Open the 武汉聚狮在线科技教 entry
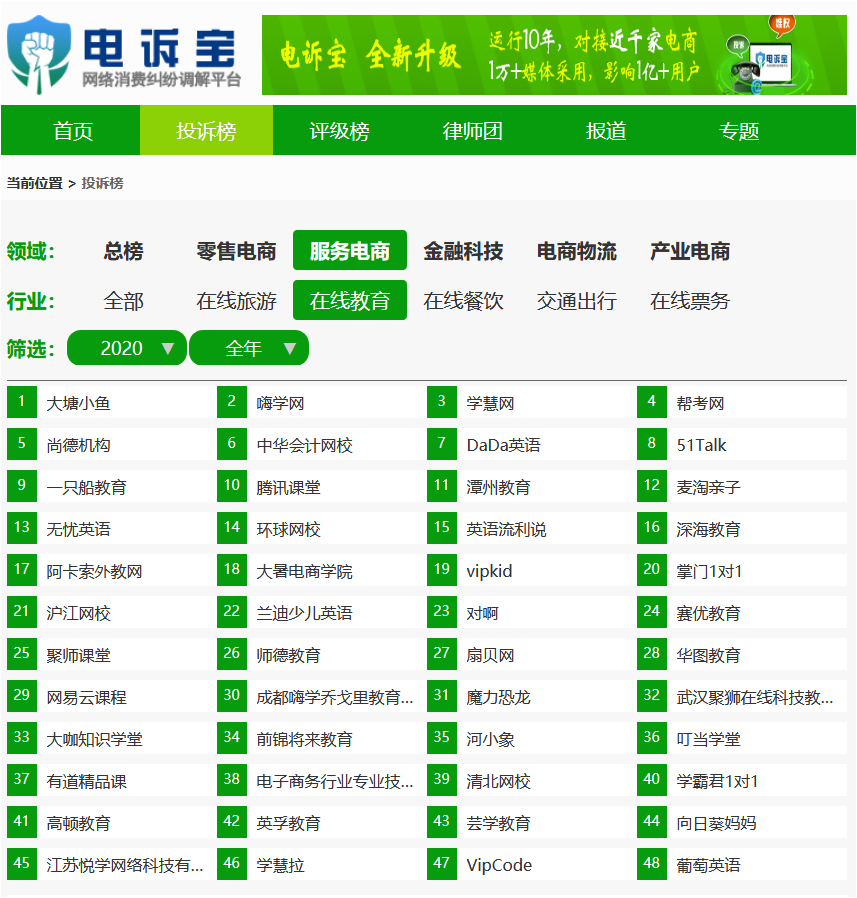This screenshot has width=857, height=898. pos(742,696)
